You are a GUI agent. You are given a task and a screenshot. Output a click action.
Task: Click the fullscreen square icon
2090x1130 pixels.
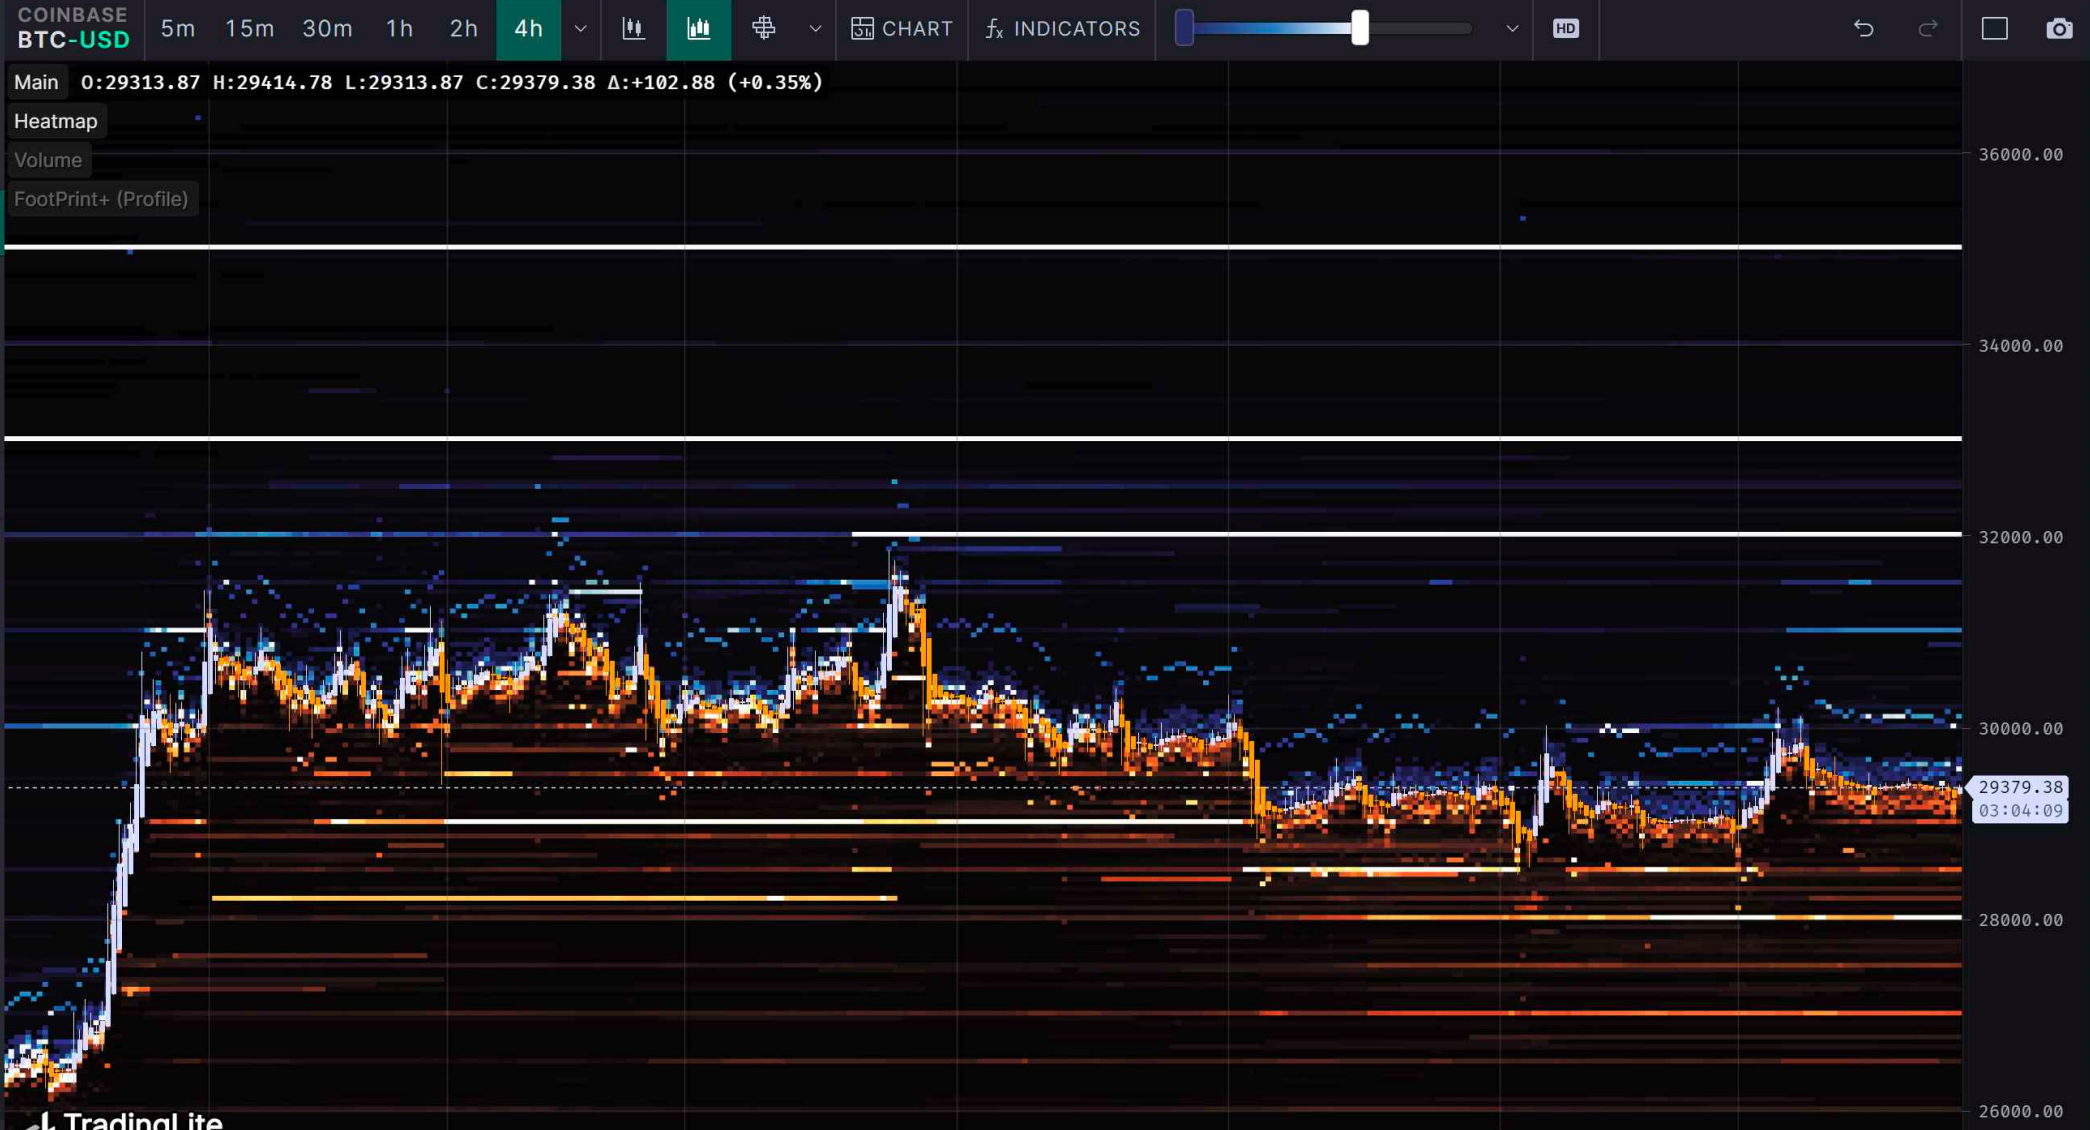pos(1994,29)
